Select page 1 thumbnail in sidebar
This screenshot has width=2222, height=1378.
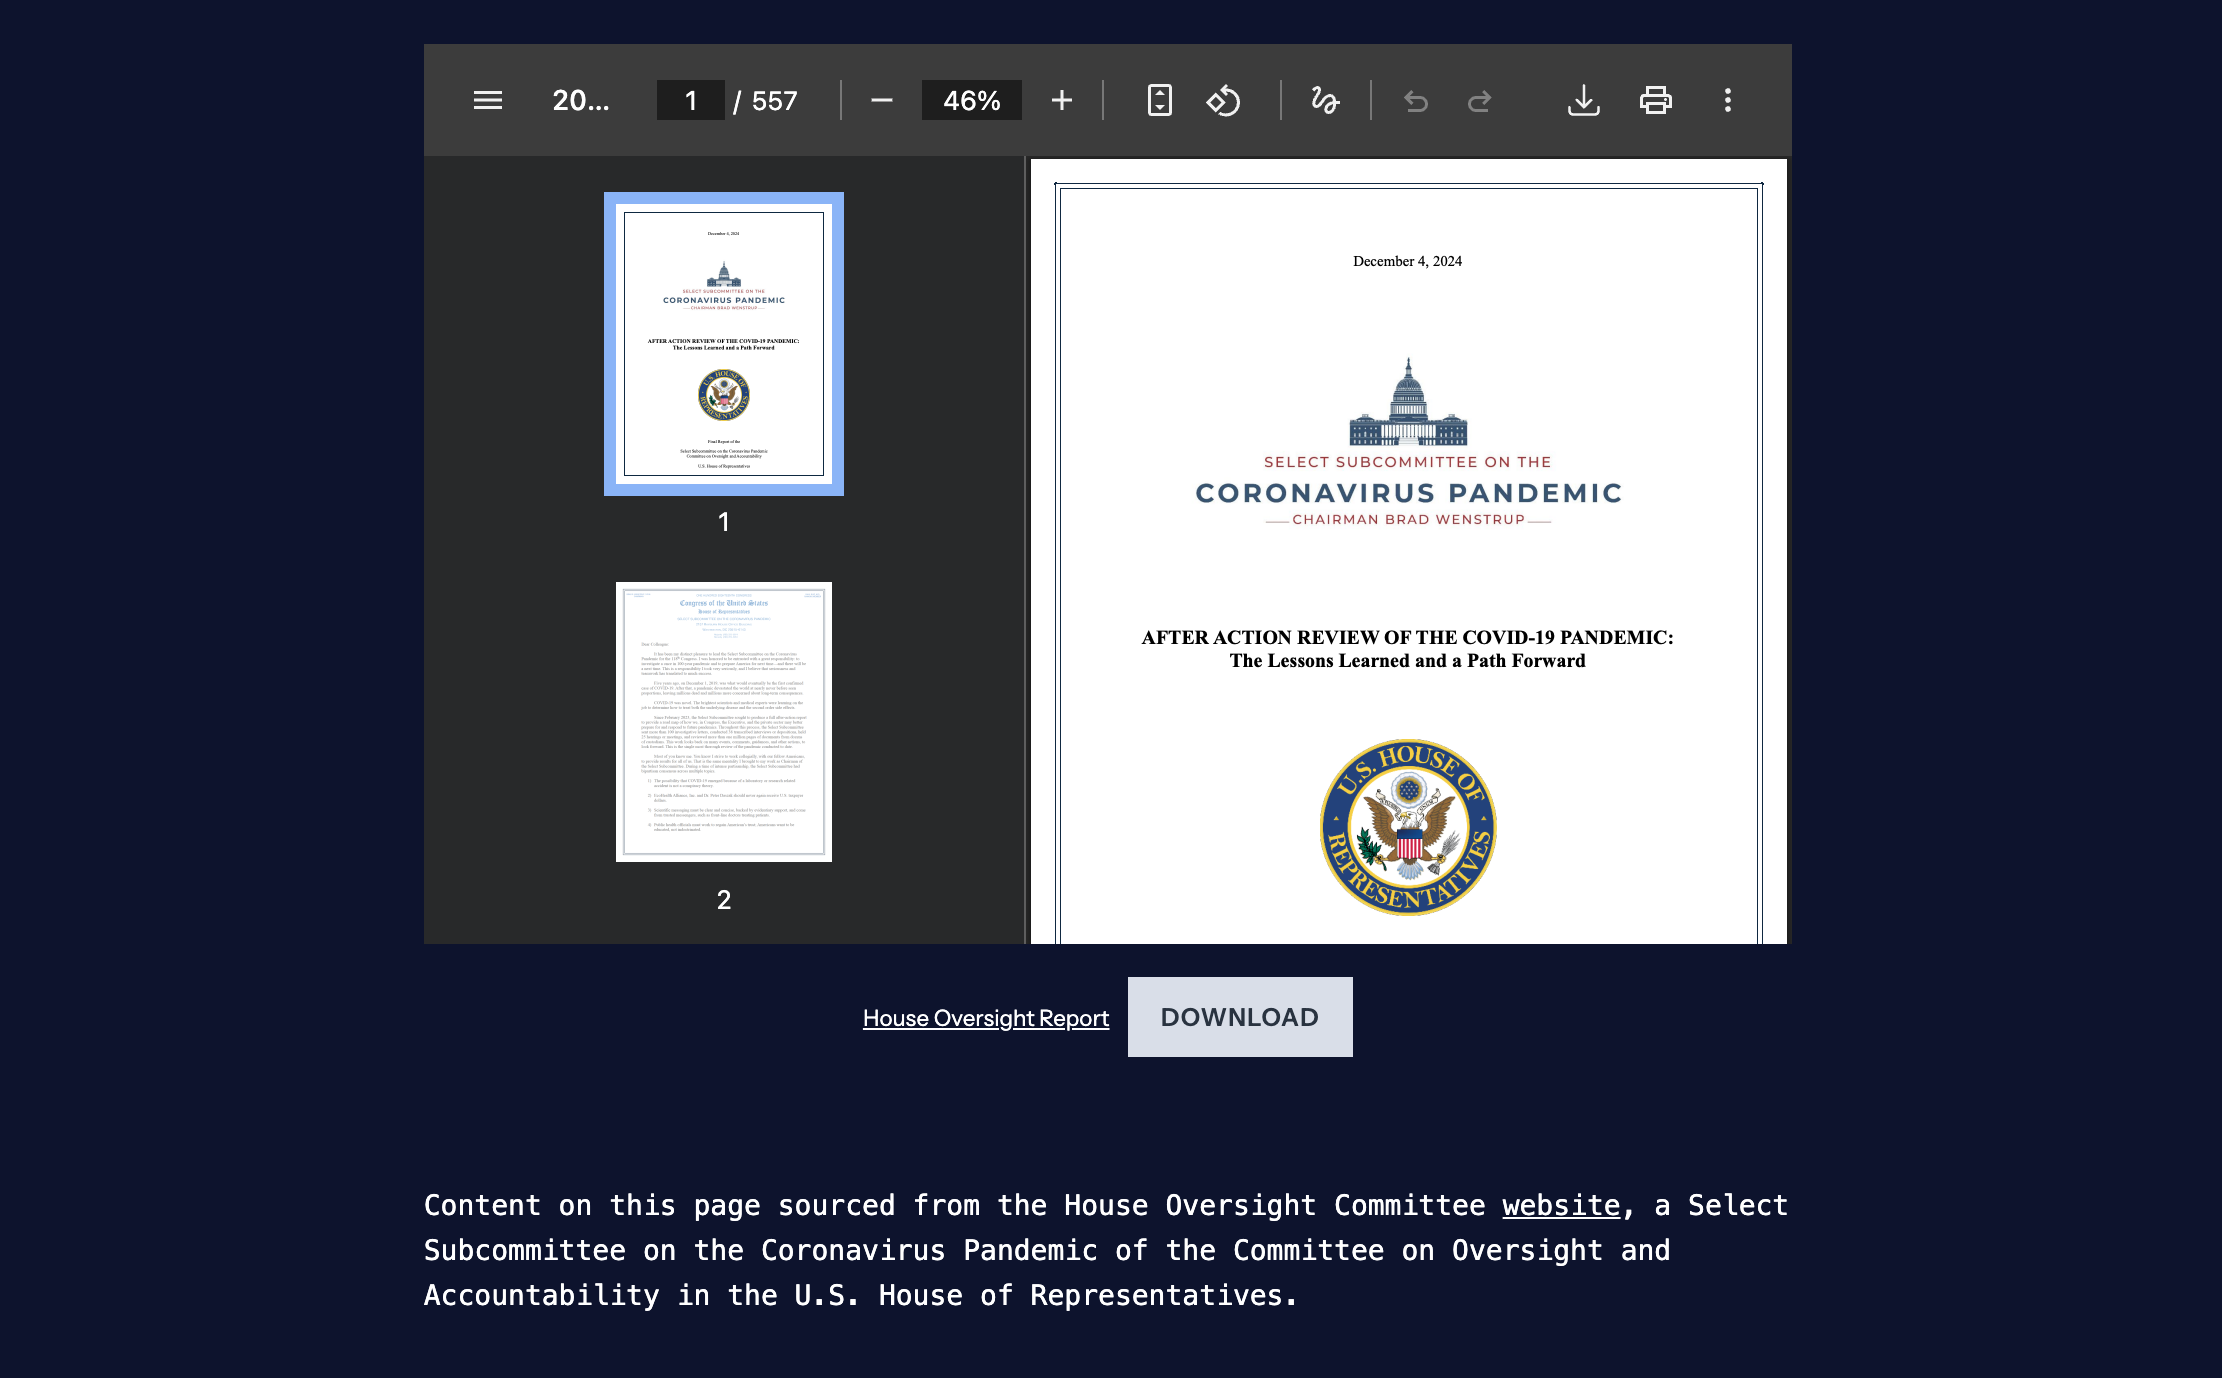723,344
